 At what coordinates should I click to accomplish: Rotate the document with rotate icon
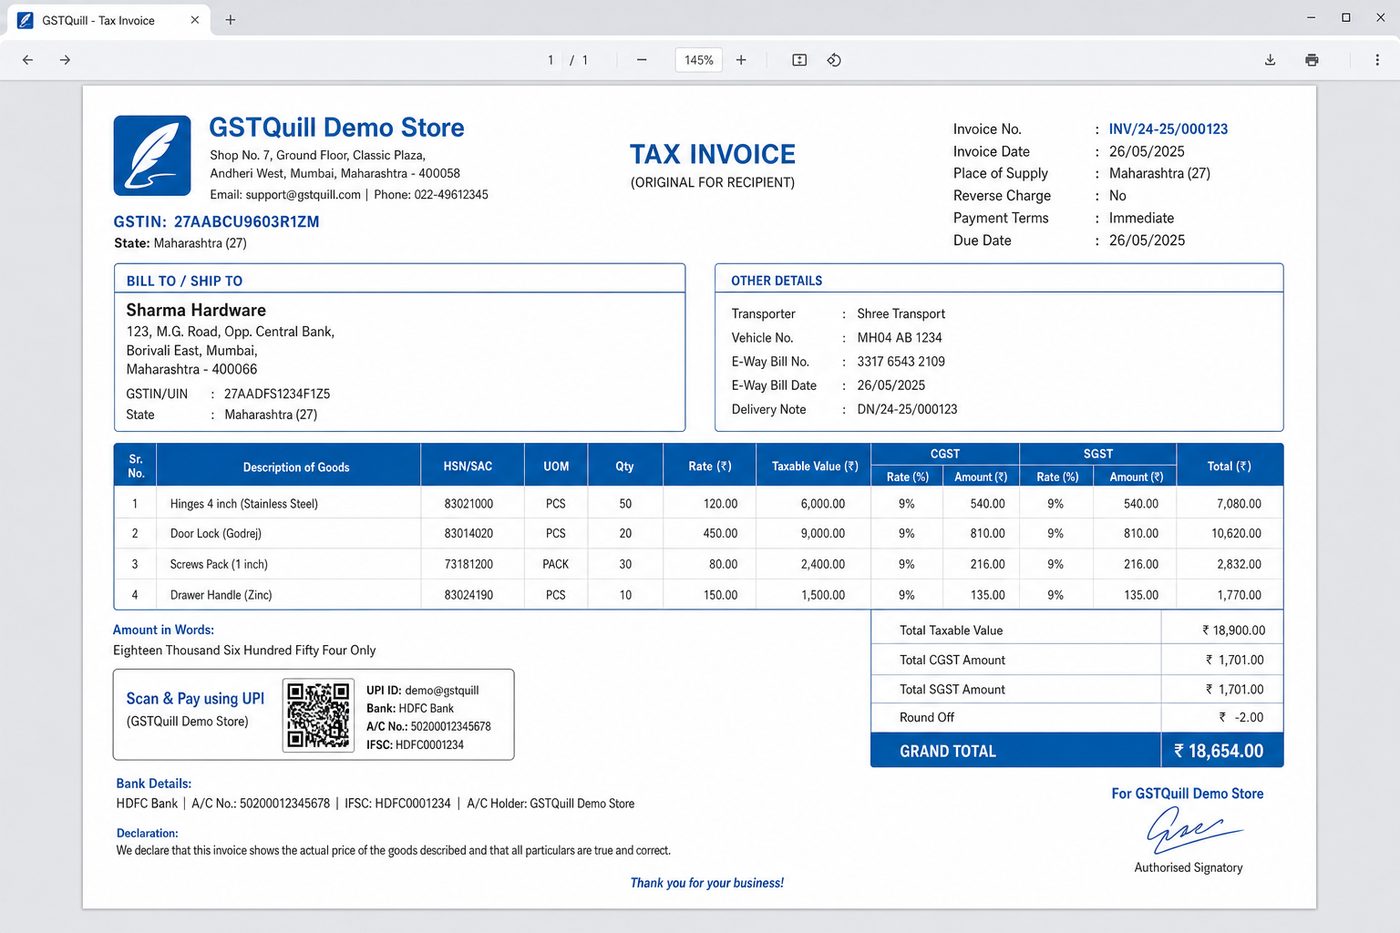click(x=834, y=60)
